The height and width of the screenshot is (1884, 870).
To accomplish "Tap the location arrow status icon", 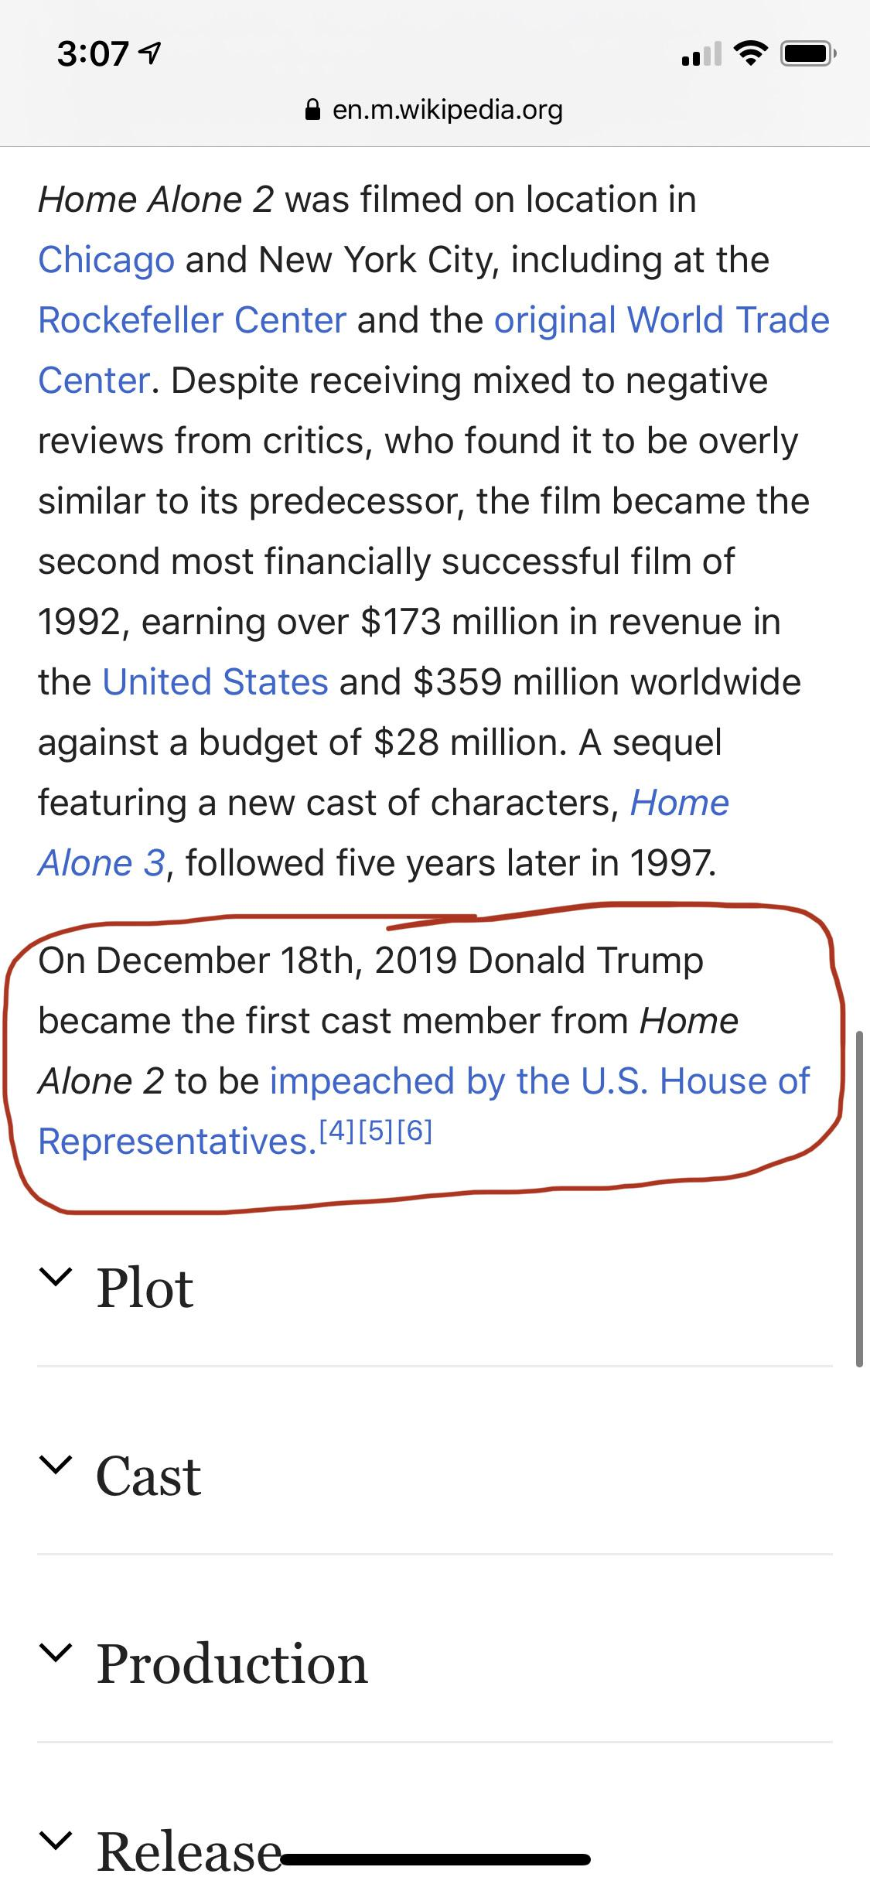I will 150,53.
